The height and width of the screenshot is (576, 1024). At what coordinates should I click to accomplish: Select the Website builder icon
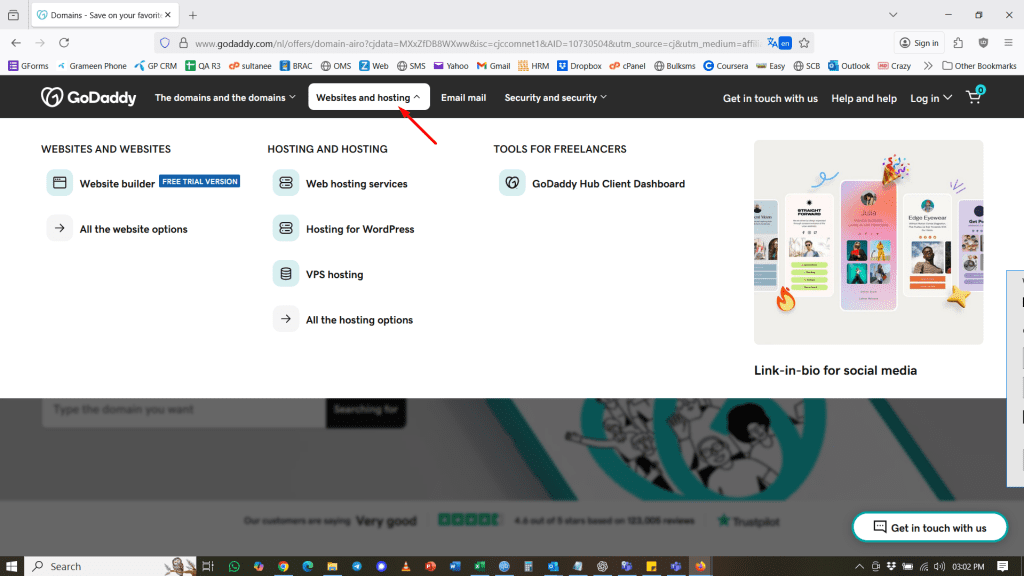click(x=60, y=181)
